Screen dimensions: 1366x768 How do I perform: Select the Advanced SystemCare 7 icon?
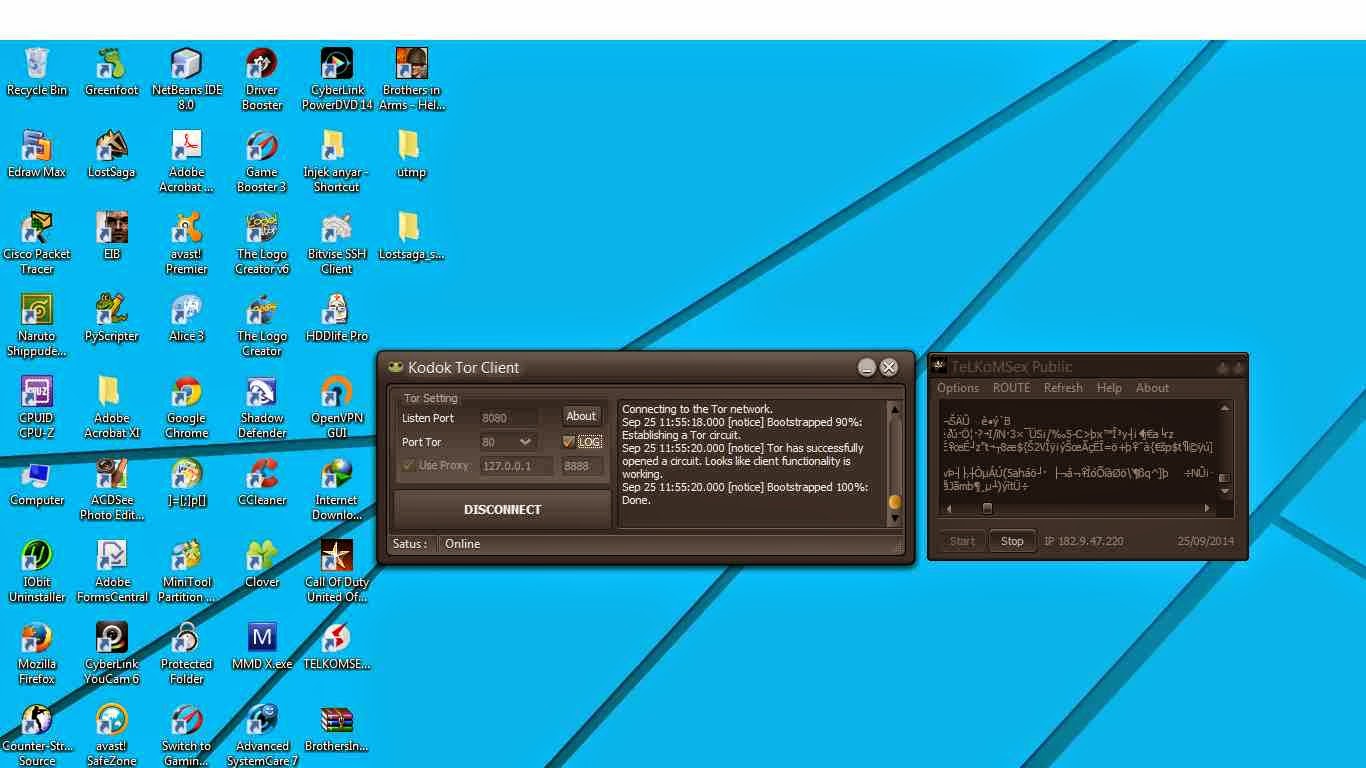(x=262, y=735)
